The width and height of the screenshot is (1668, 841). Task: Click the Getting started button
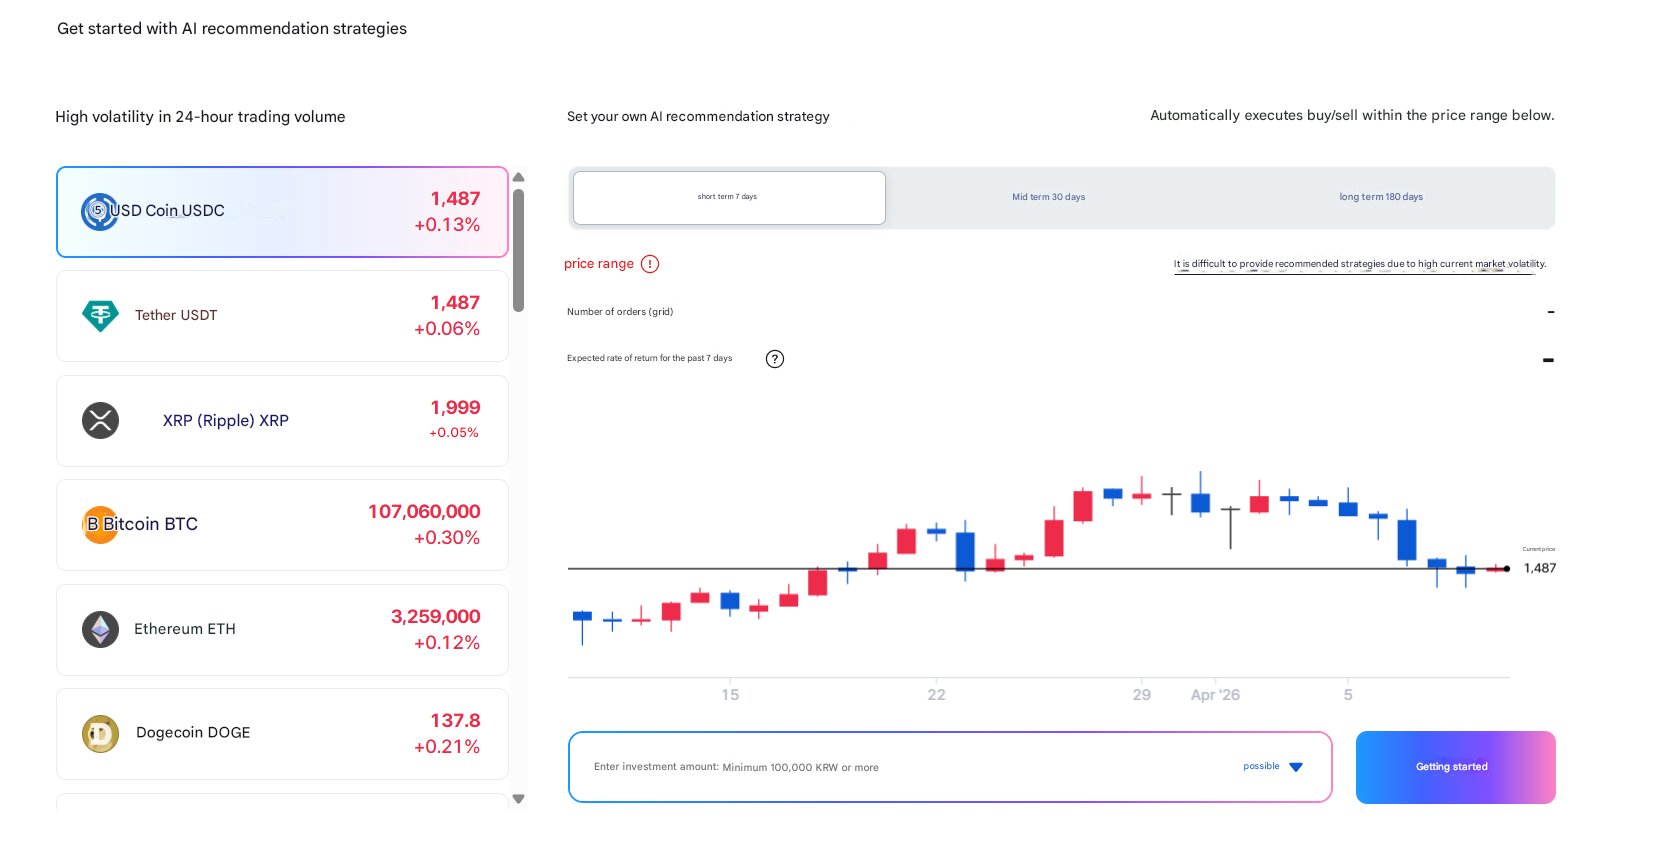(1453, 767)
